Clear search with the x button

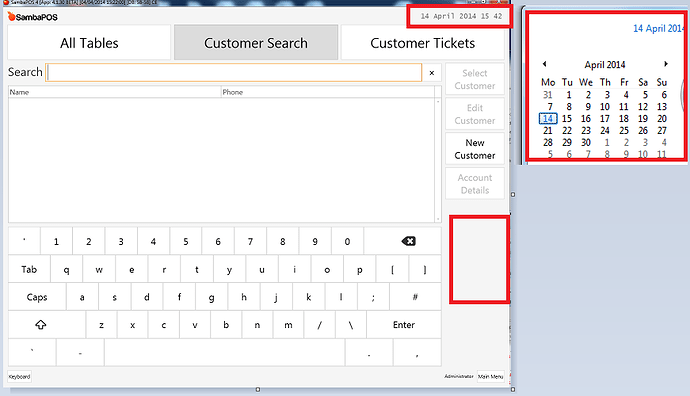pyautogui.click(x=432, y=73)
